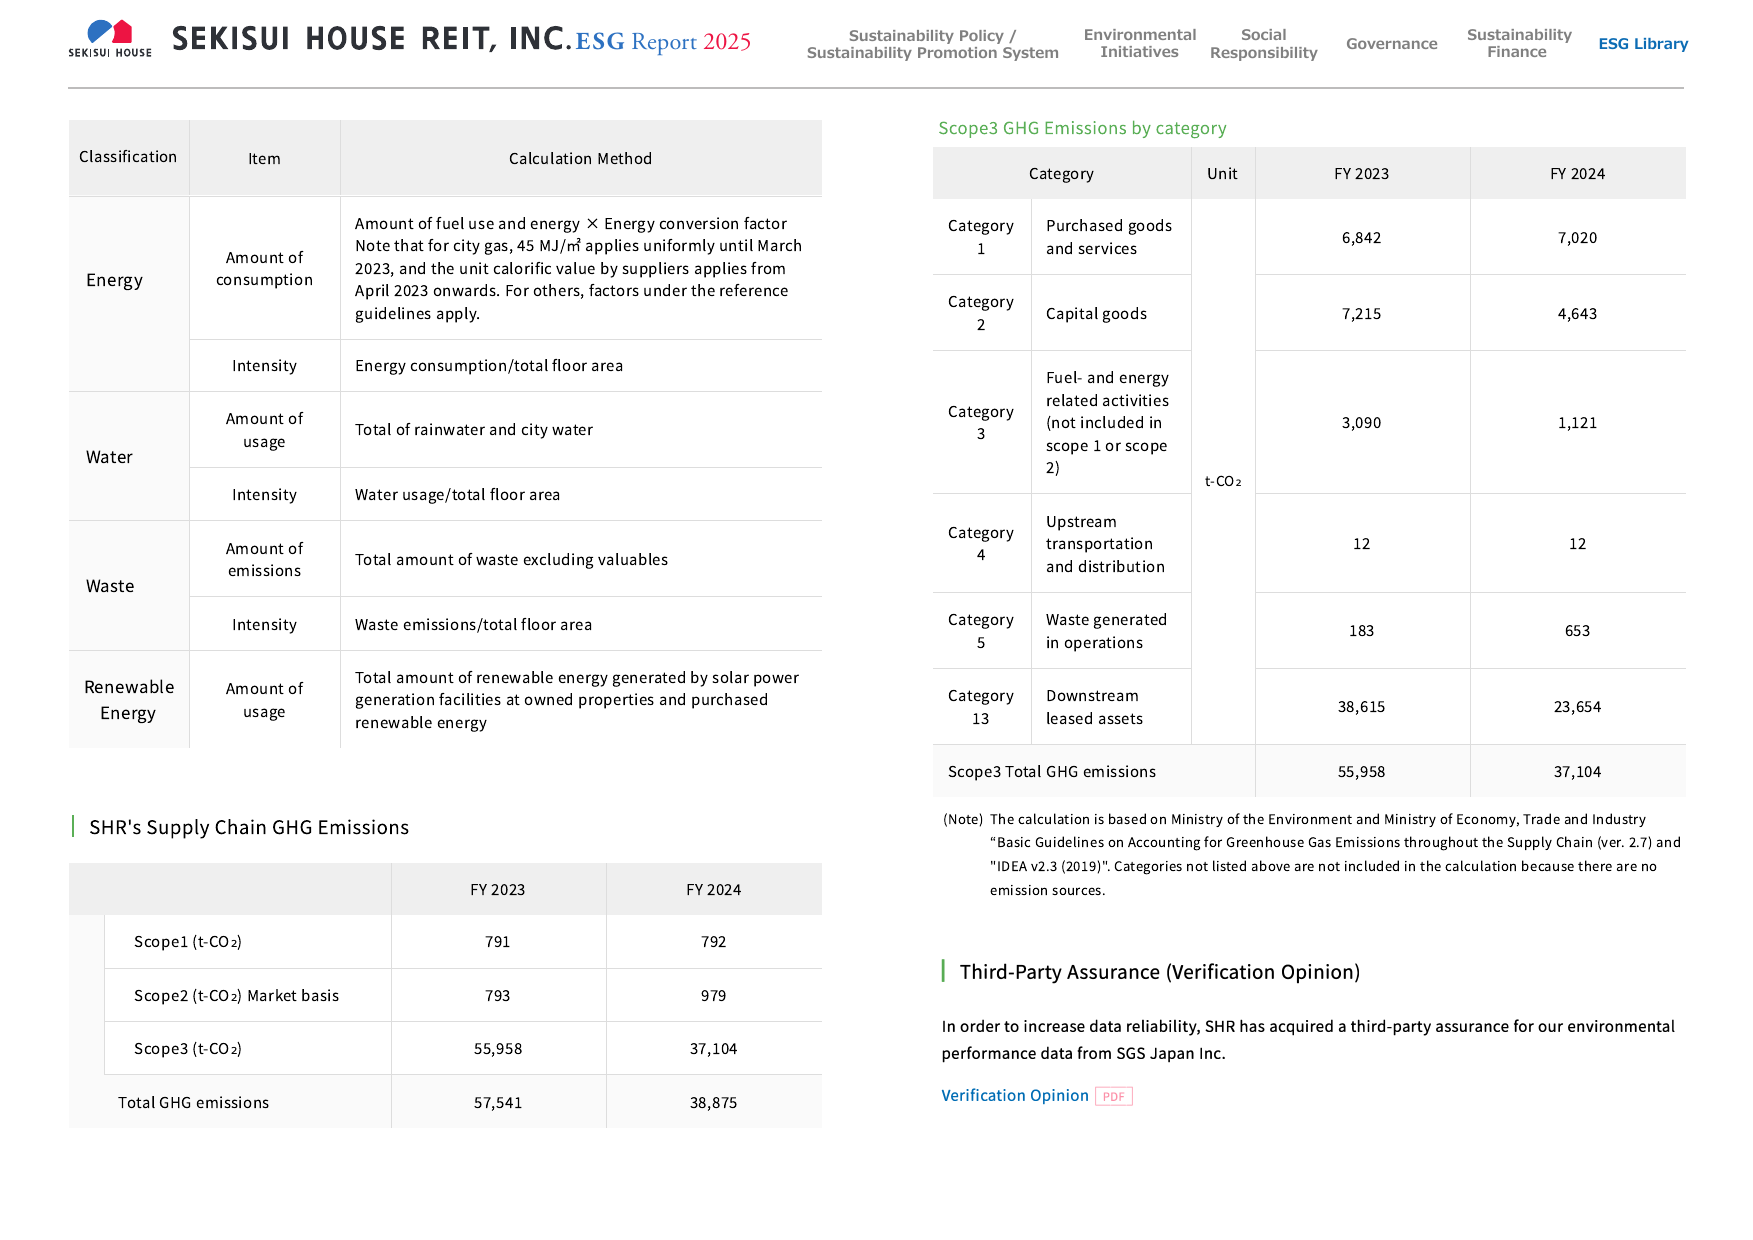Click the Purchased goods and services cell
Image resolution: width=1753 pixels, height=1240 pixels.
(1110, 237)
